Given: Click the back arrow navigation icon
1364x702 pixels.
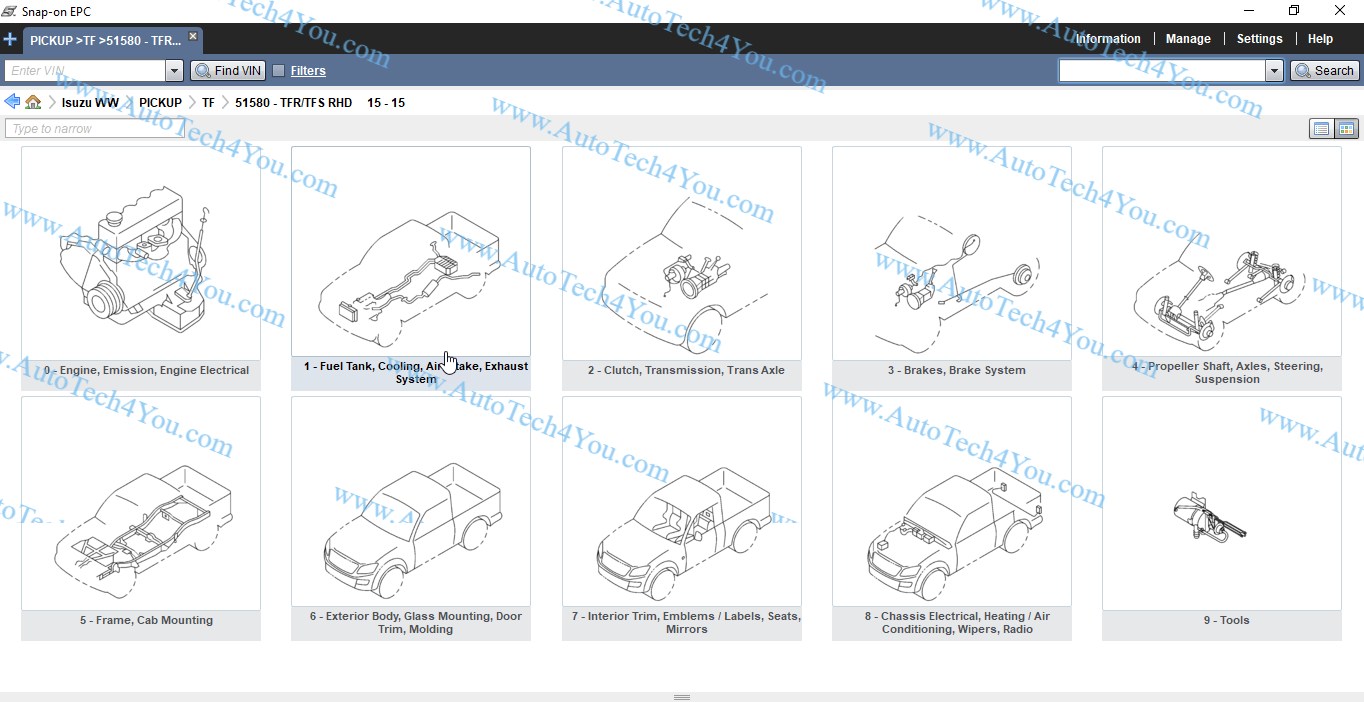Looking at the screenshot, I should [x=12, y=102].
